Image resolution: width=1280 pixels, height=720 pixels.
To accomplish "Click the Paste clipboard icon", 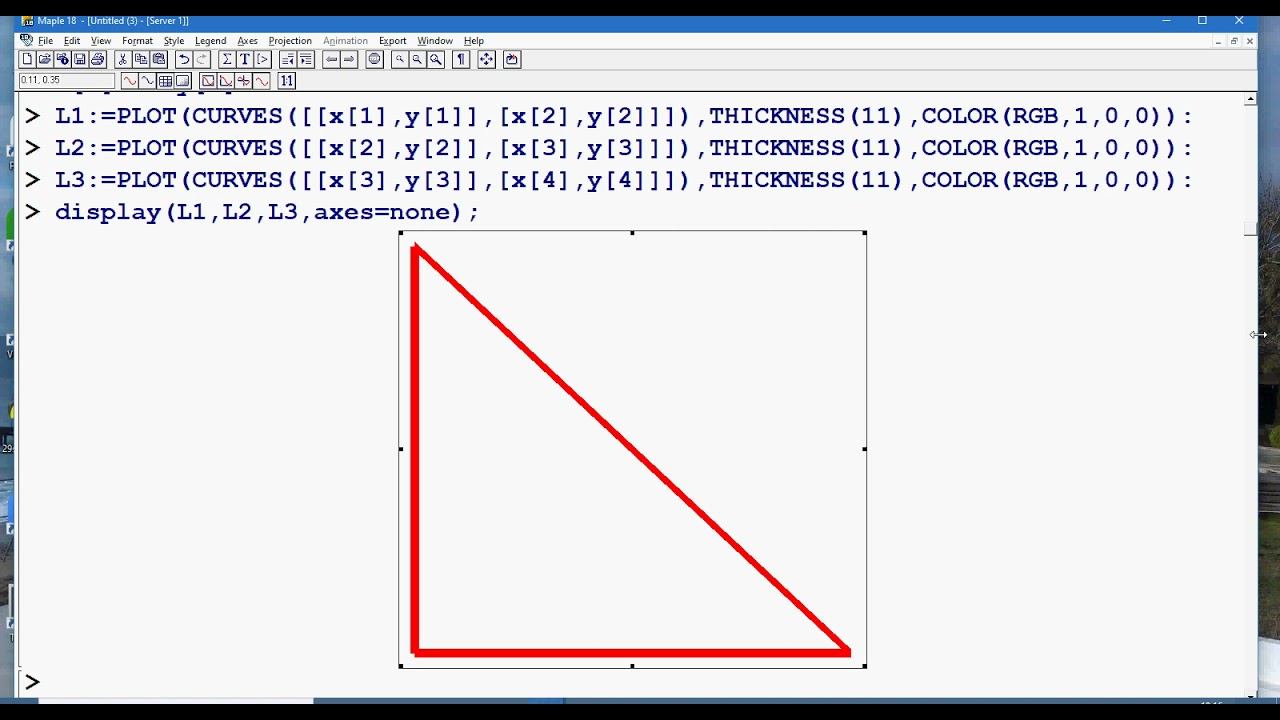I will [x=158, y=59].
